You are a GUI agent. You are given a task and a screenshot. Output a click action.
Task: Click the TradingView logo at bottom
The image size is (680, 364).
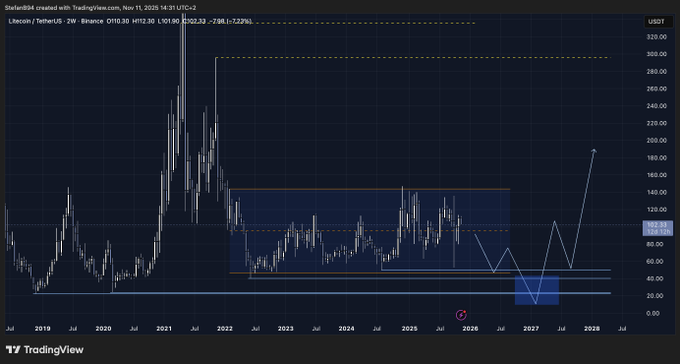pos(45,350)
